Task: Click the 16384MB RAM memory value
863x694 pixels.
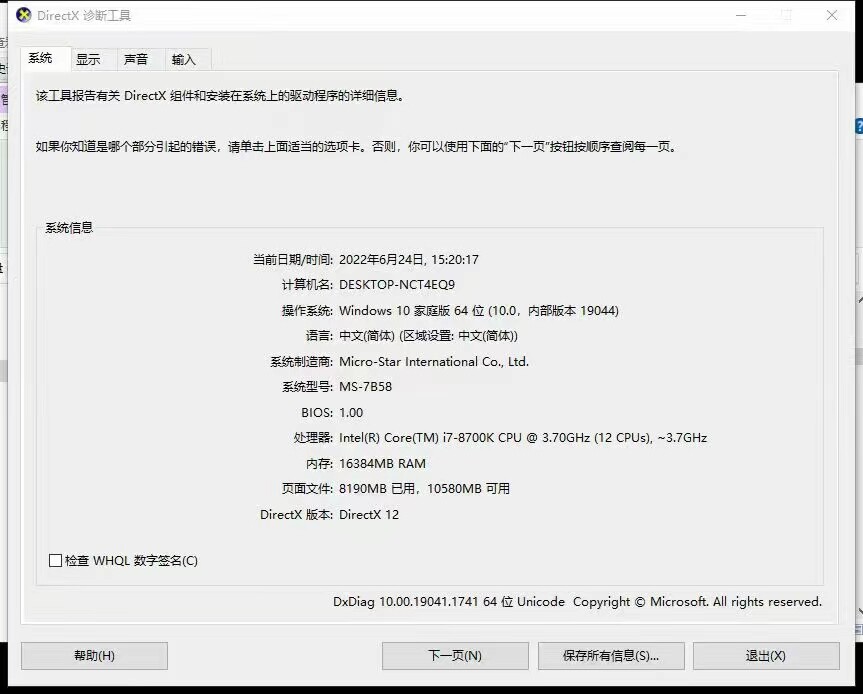Action: point(382,464)
